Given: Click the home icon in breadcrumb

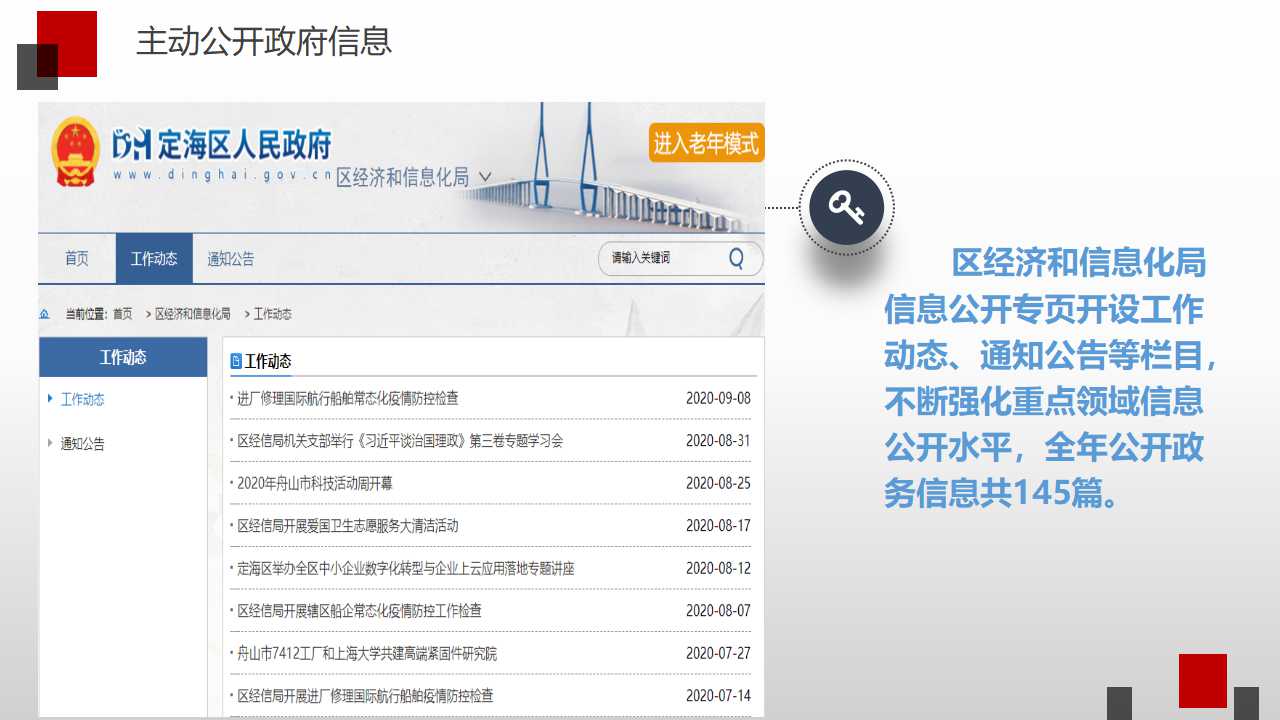Looking at the screenshot, I should (44, 314).
